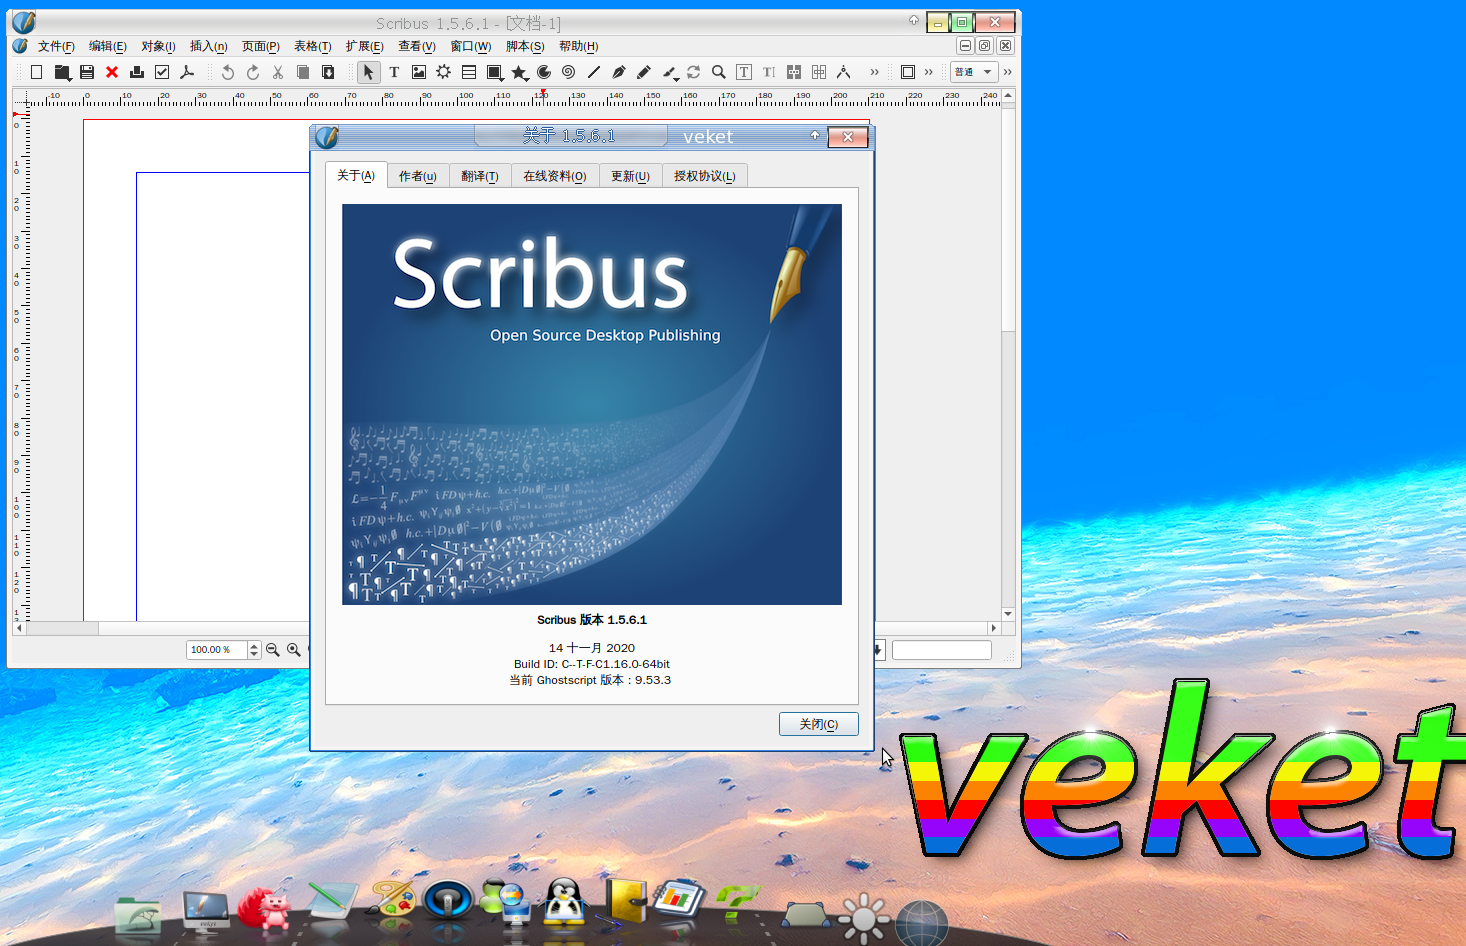Viewport: 1466px width, 946px height.
Task: Open the 扩展(E) menu
Action: [365, 46]
